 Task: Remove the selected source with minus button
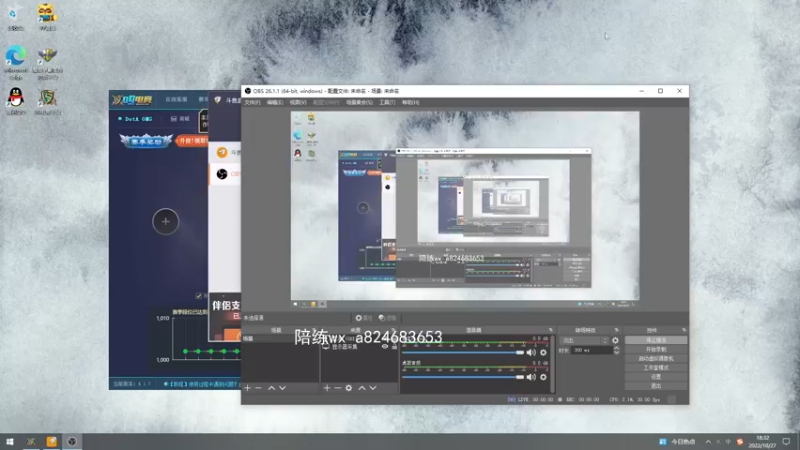pyautogui.click(x=338, y=388)
